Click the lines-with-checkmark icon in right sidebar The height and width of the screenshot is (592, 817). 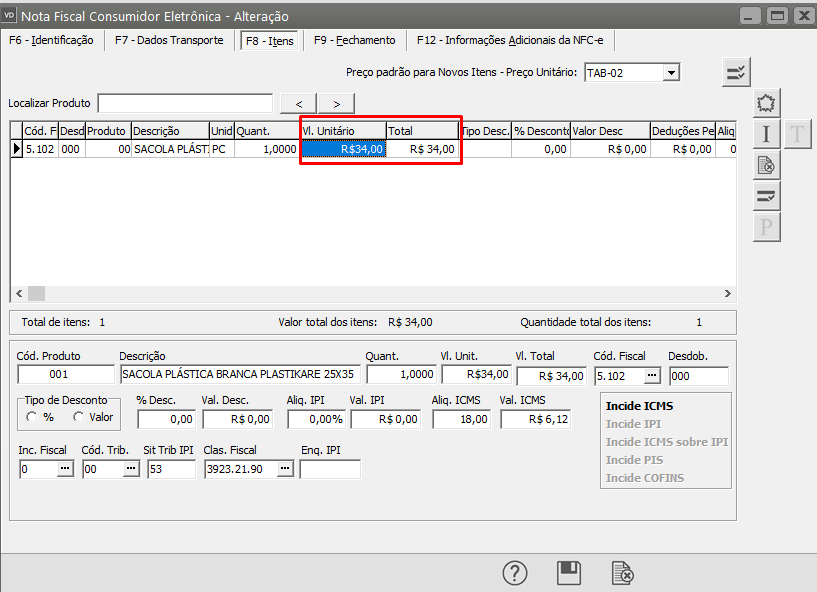(x=766, y=196)
